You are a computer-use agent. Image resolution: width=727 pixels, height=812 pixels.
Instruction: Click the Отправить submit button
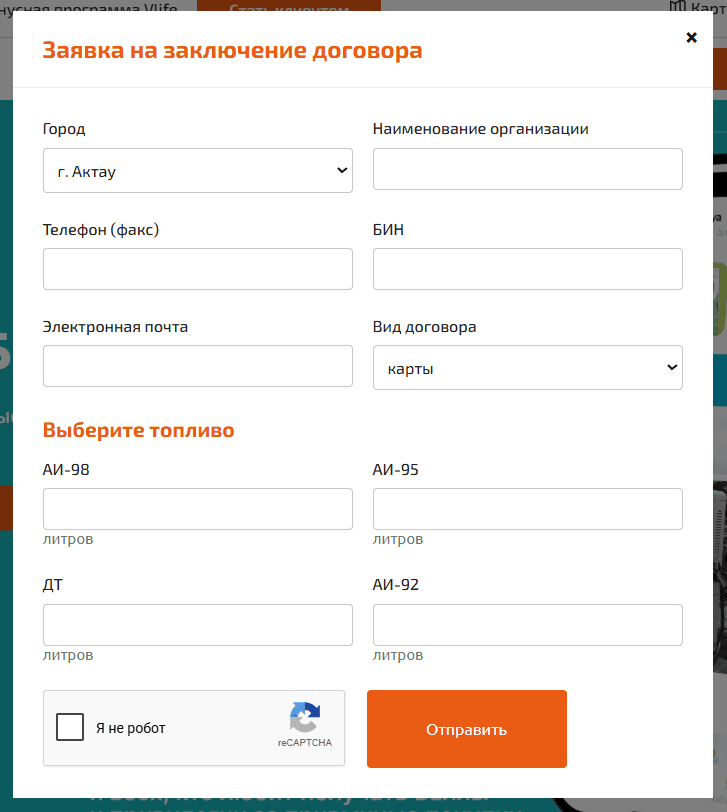pos(467,729)
